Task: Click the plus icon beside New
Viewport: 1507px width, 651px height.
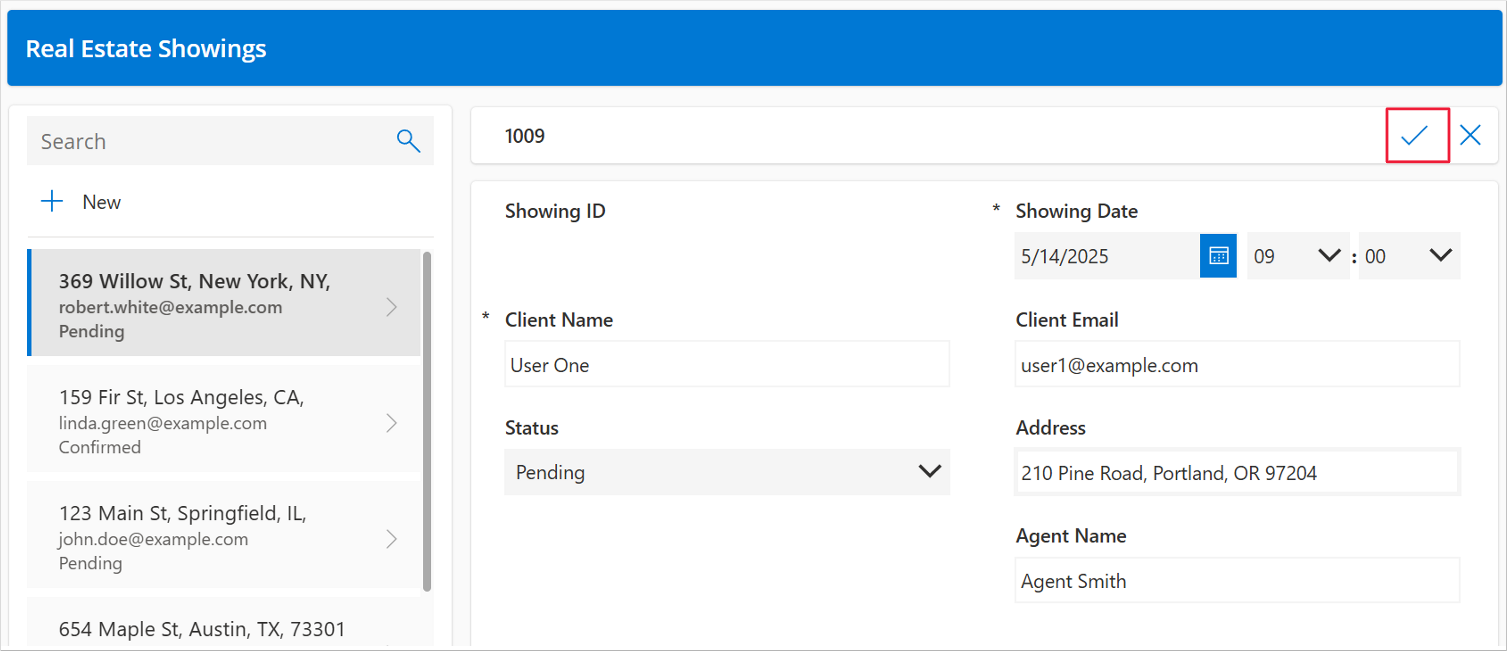Action: coord(51,200)
